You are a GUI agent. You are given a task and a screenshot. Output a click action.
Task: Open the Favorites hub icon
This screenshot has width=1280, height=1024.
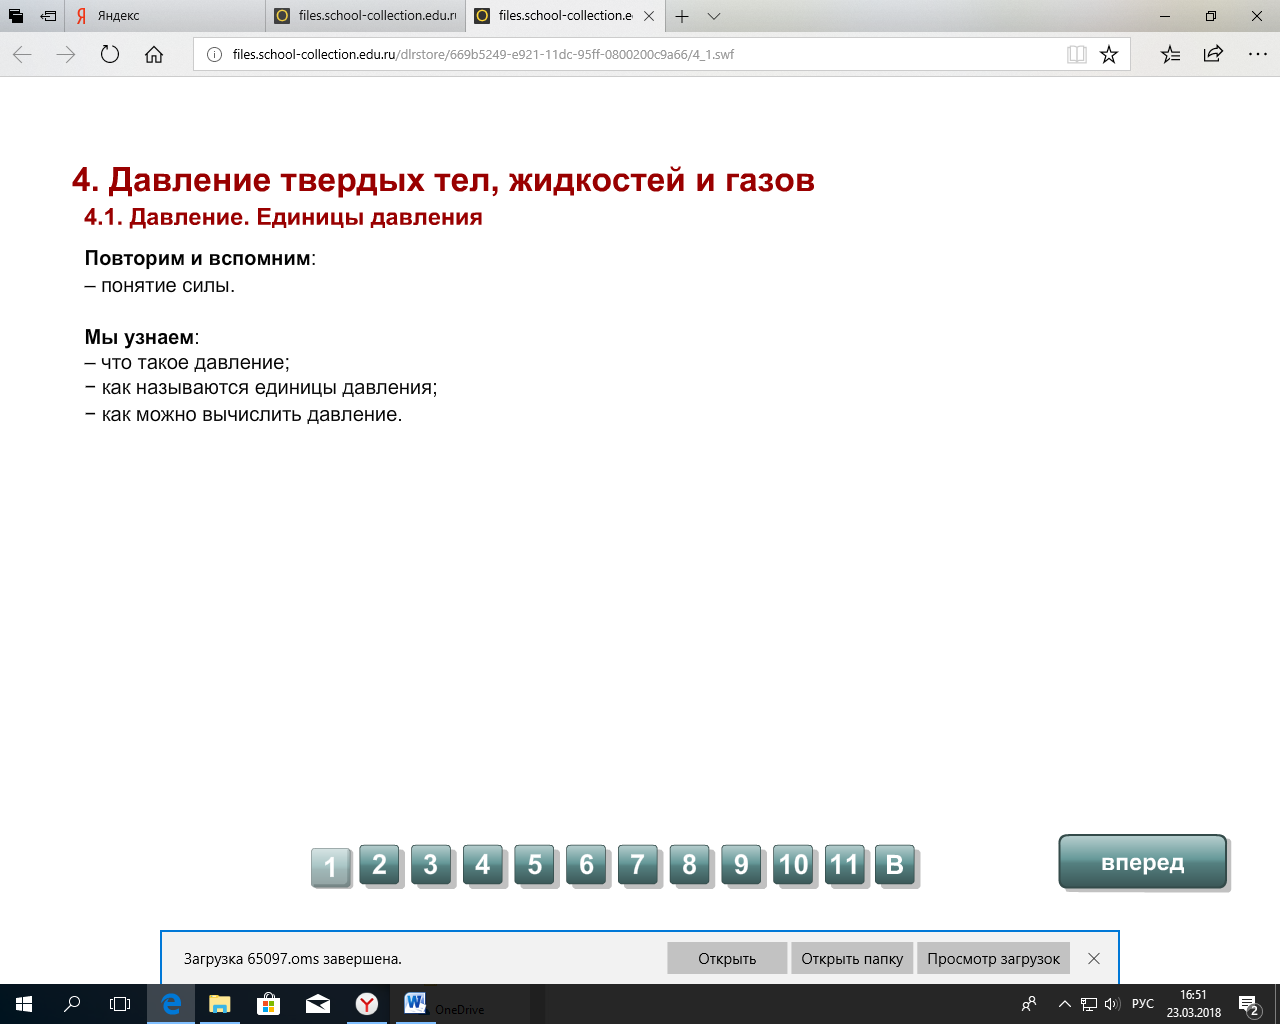click(1170, 55)
